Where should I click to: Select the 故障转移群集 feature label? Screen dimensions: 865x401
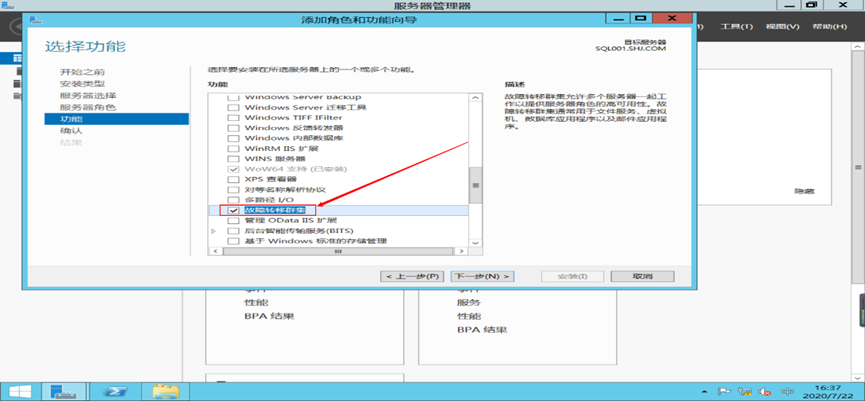pos(274,210)
